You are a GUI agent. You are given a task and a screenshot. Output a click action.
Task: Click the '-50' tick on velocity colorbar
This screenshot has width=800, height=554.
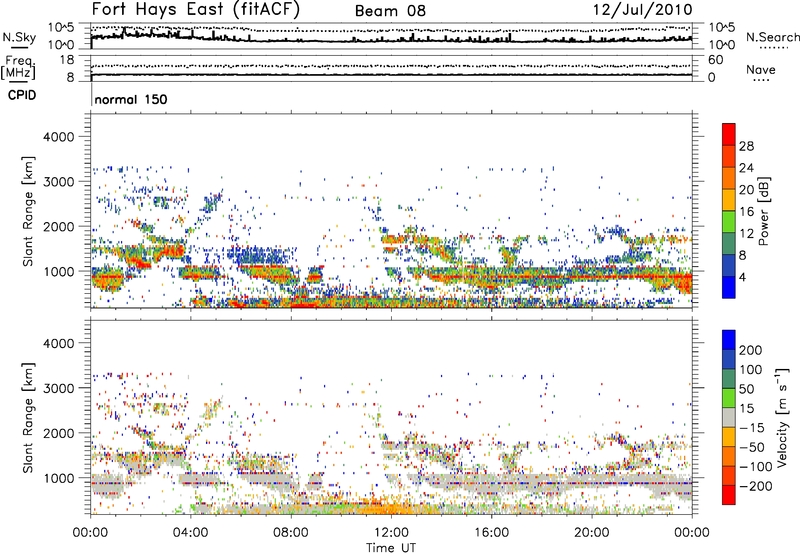coord(752,447)
